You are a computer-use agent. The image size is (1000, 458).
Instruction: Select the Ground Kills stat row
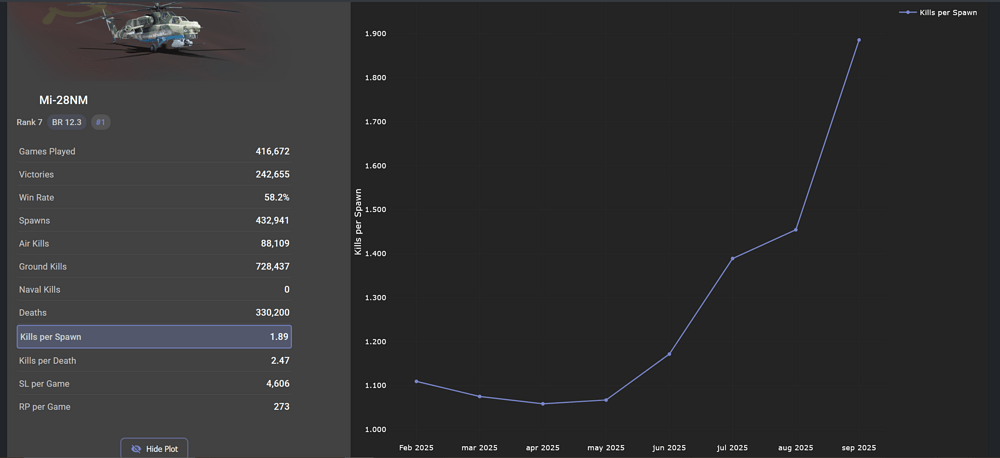[x=154, y=267]
